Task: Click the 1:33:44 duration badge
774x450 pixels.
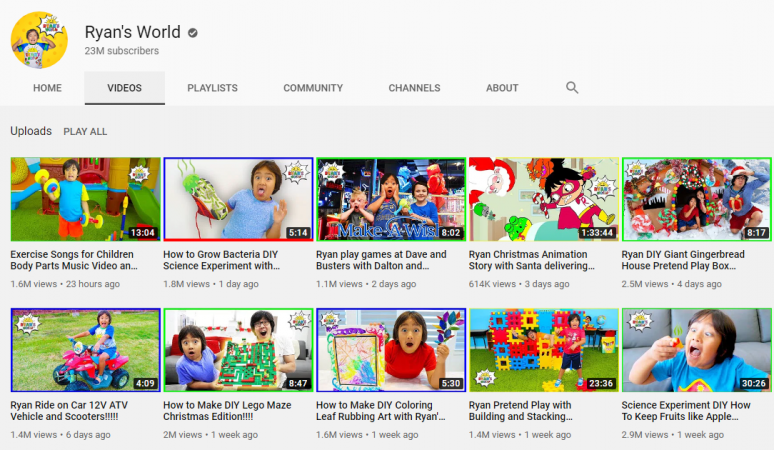Action: 597,232
